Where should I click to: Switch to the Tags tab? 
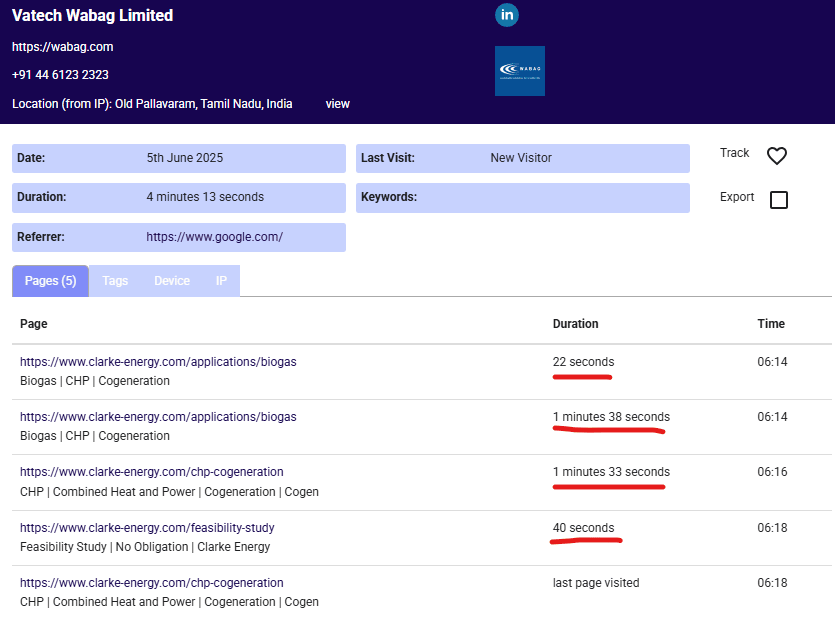click(x=115, y=281)
